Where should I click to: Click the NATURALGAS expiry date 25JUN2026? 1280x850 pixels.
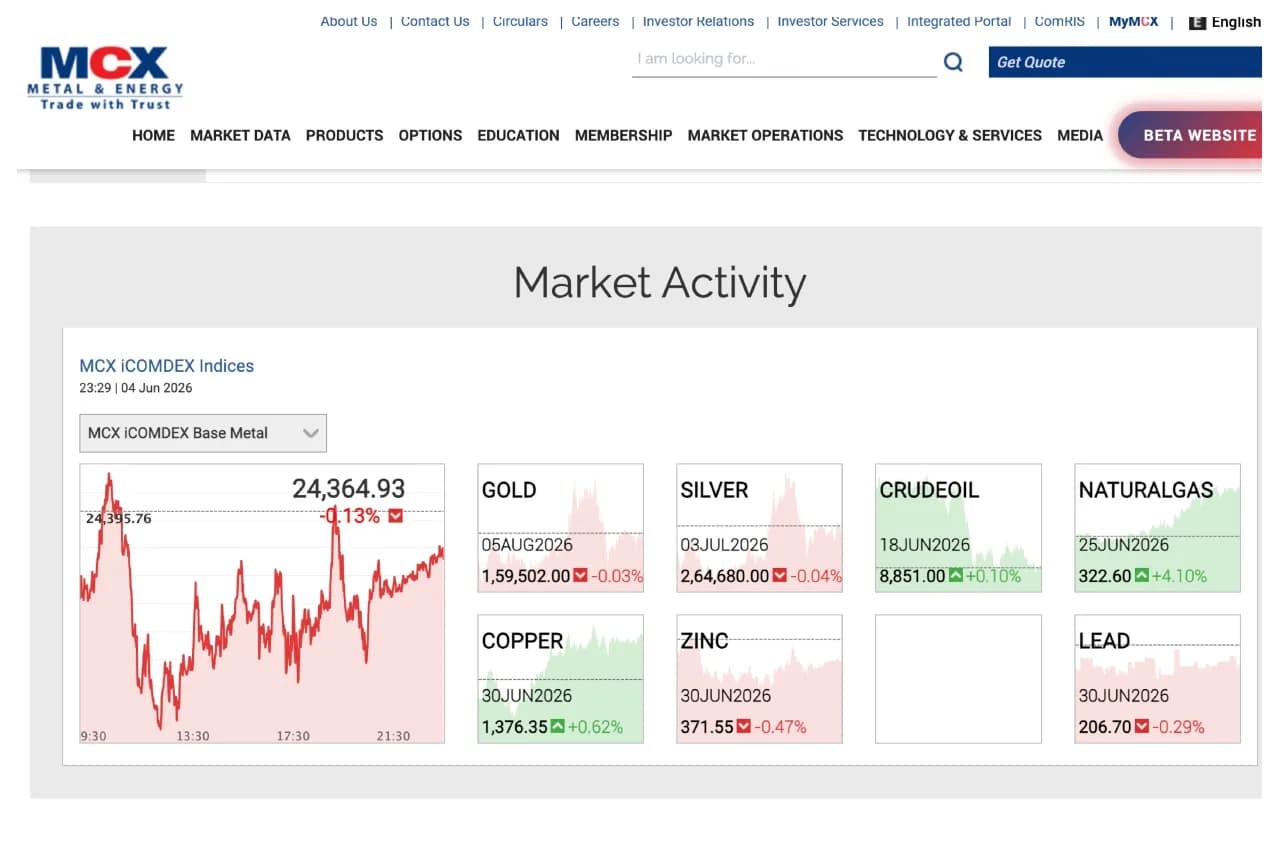[1124, 545]
